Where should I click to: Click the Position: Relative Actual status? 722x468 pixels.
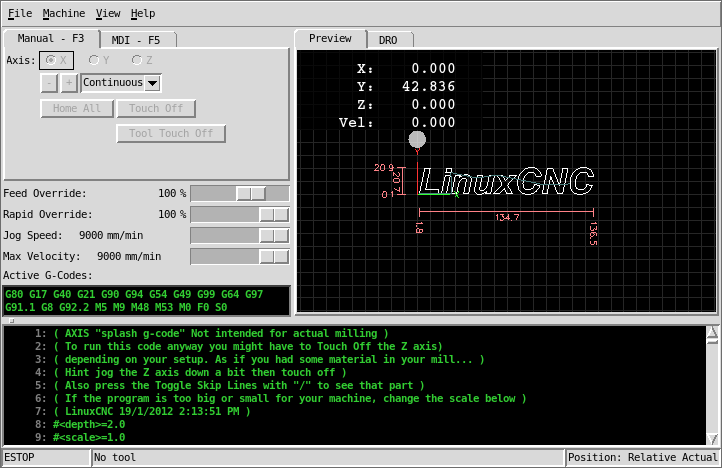(x=643, y=457)
